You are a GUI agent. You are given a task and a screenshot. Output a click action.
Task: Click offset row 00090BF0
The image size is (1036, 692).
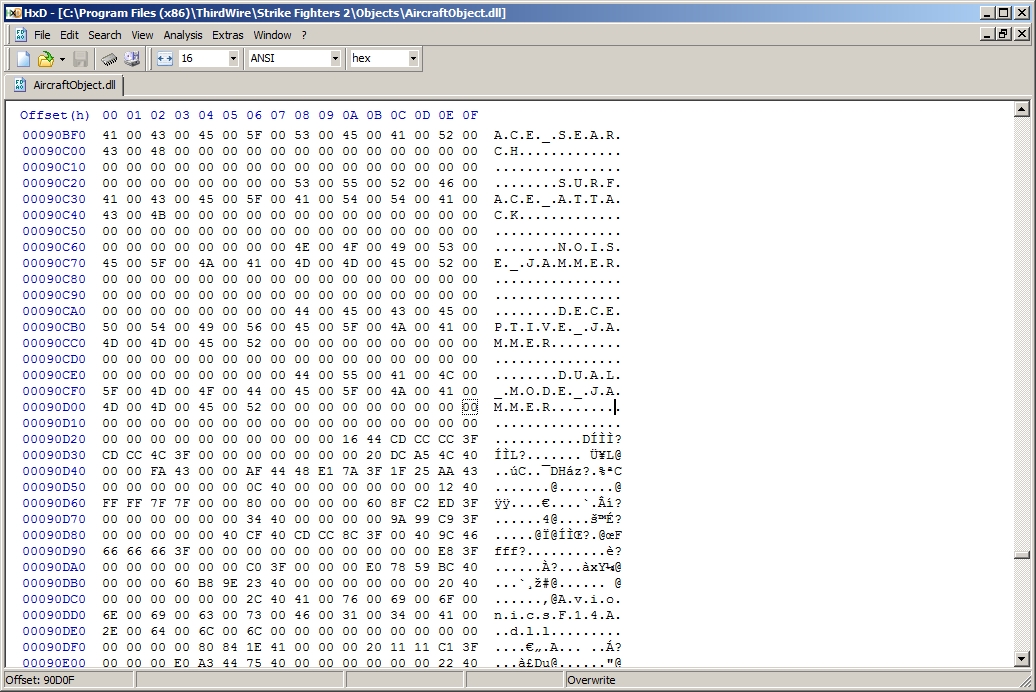point(54,135)
